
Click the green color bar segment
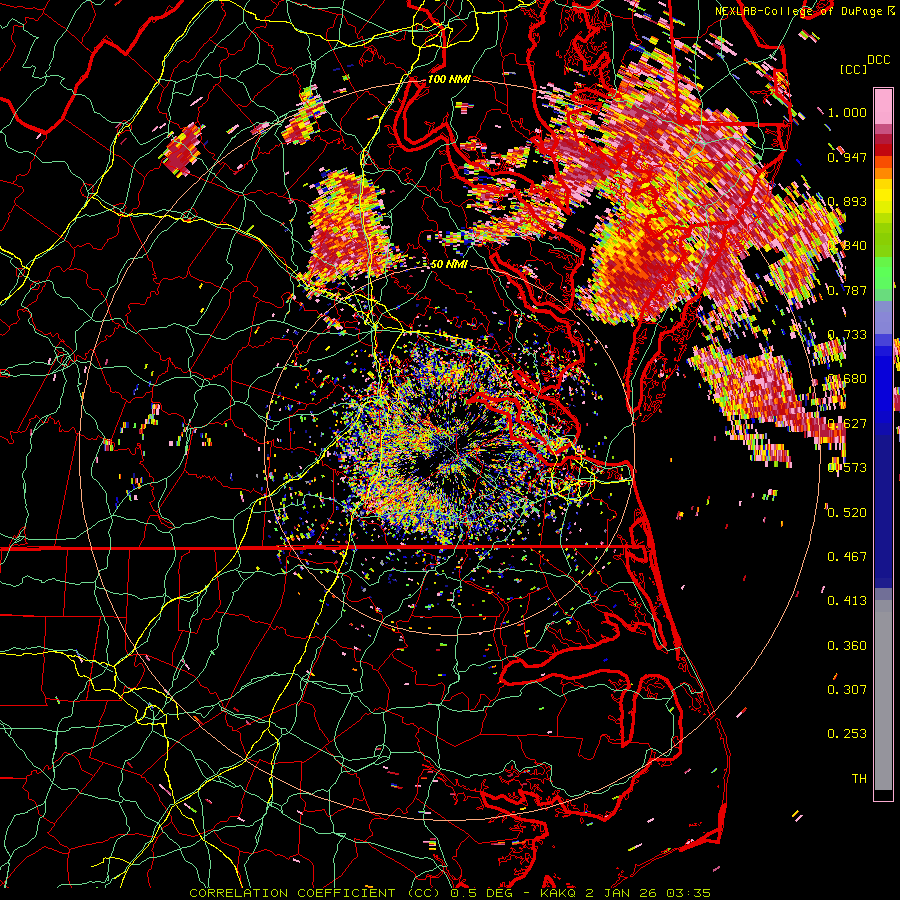pyautogui.click(x=883, y=274)
